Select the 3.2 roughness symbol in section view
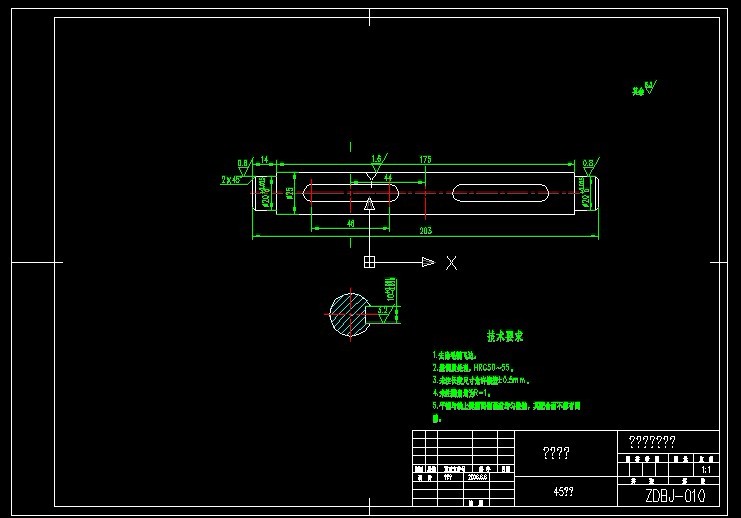Image resolution: width=741 pixels, height=518 pixels. coord(384,314)
